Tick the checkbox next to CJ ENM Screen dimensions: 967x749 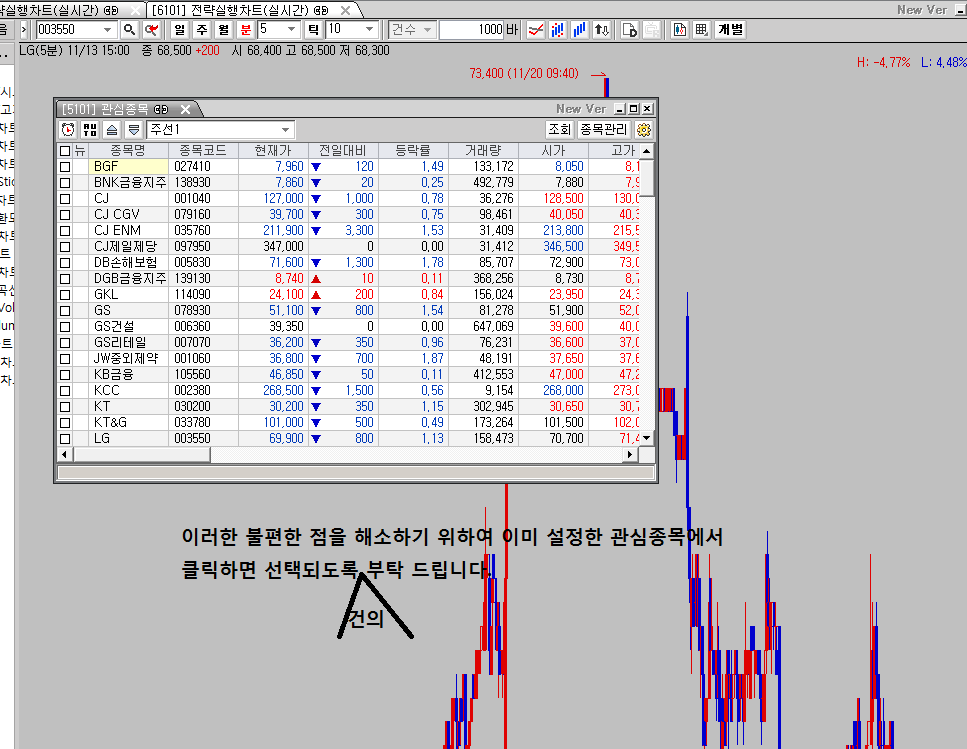(x=65, y=231)
